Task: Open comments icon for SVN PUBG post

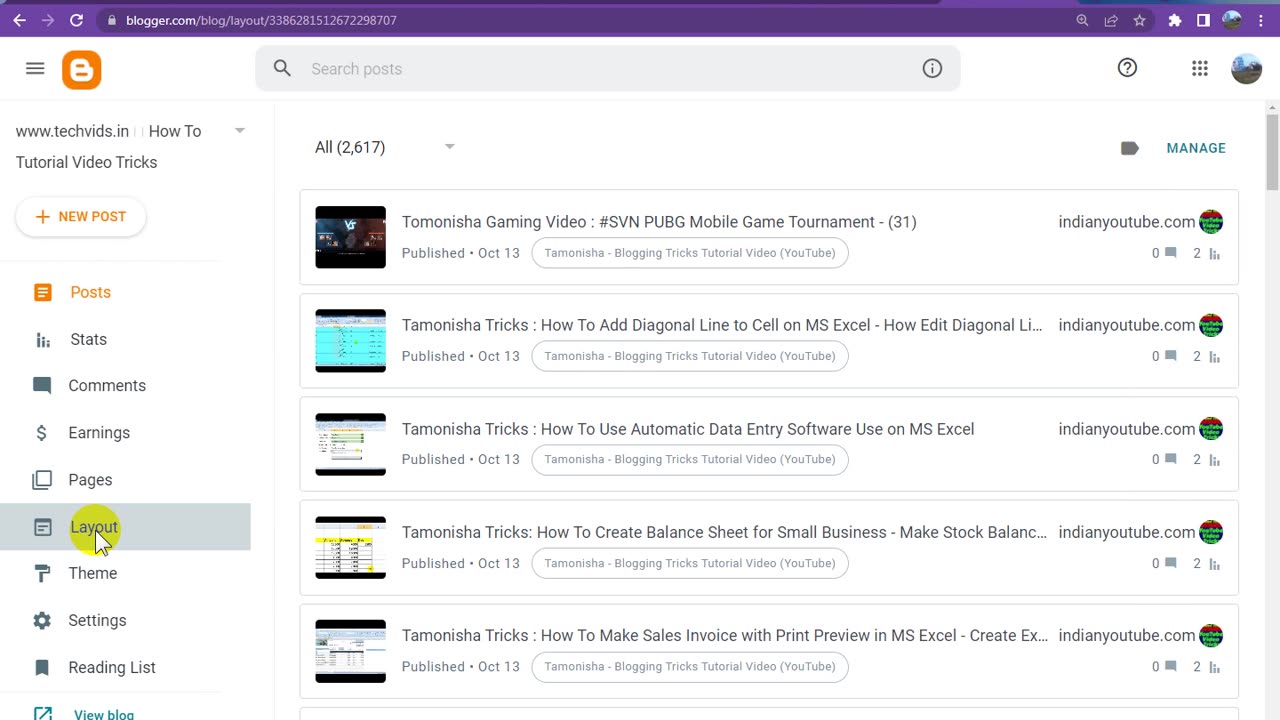Action: click(x=1171, y=253)
